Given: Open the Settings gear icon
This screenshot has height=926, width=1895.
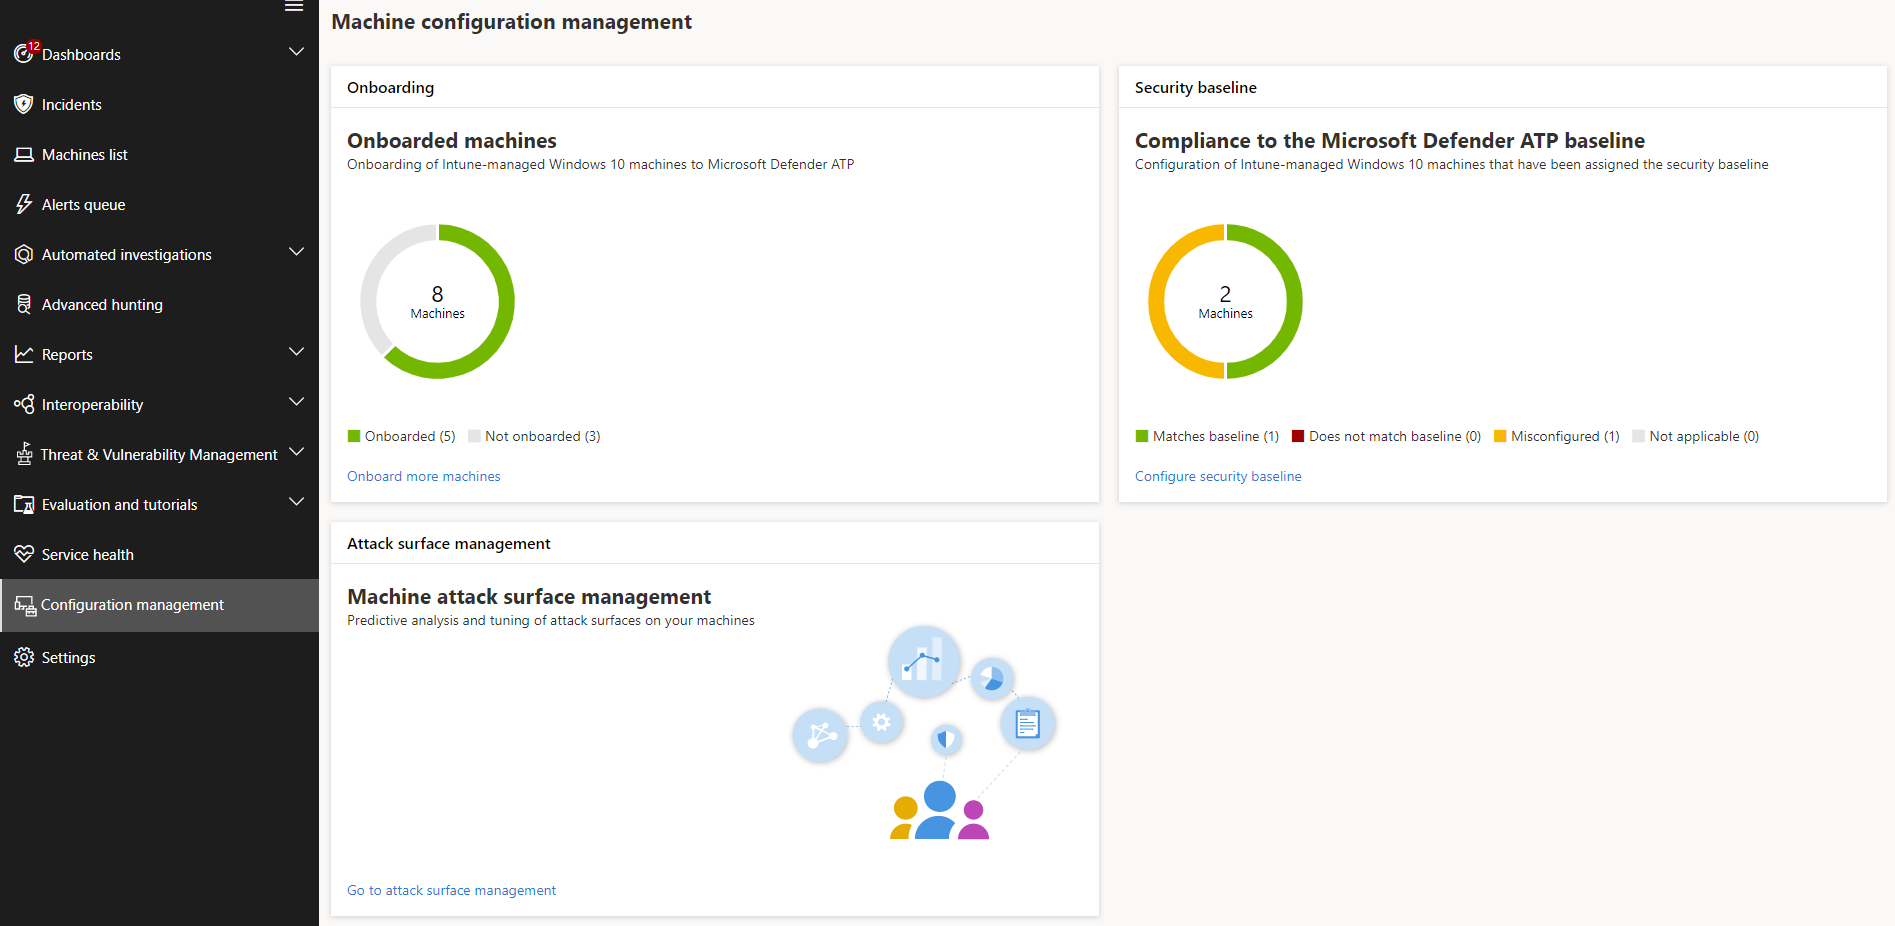Looking at the screenshot, I should 24,657.
